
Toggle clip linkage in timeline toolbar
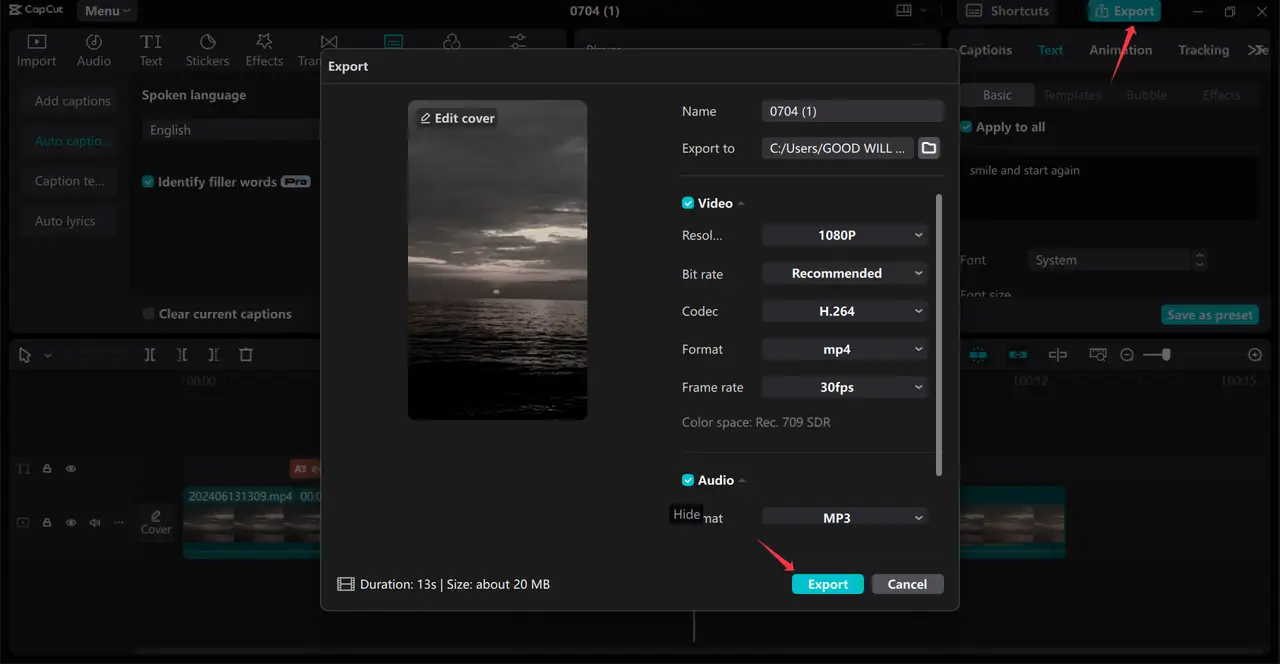pos(1018,355)
